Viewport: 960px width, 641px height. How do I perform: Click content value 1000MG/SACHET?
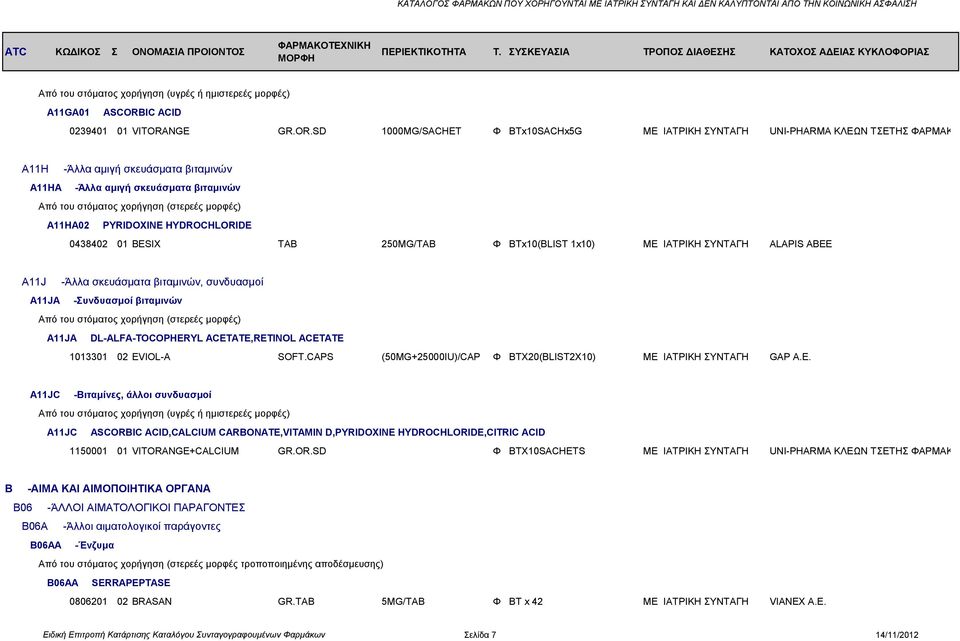click(x=421, y=131)
